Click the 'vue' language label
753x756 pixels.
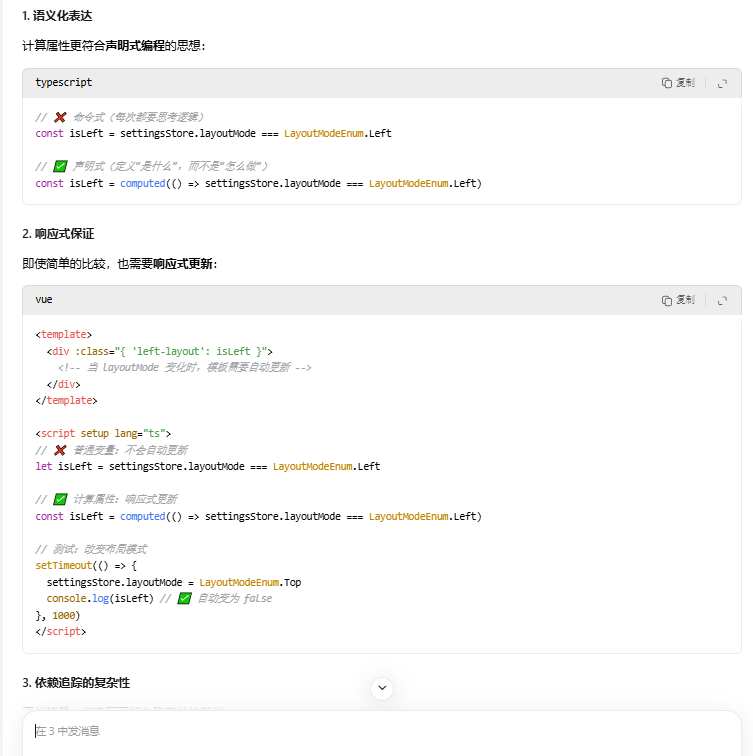pos(44,299)
